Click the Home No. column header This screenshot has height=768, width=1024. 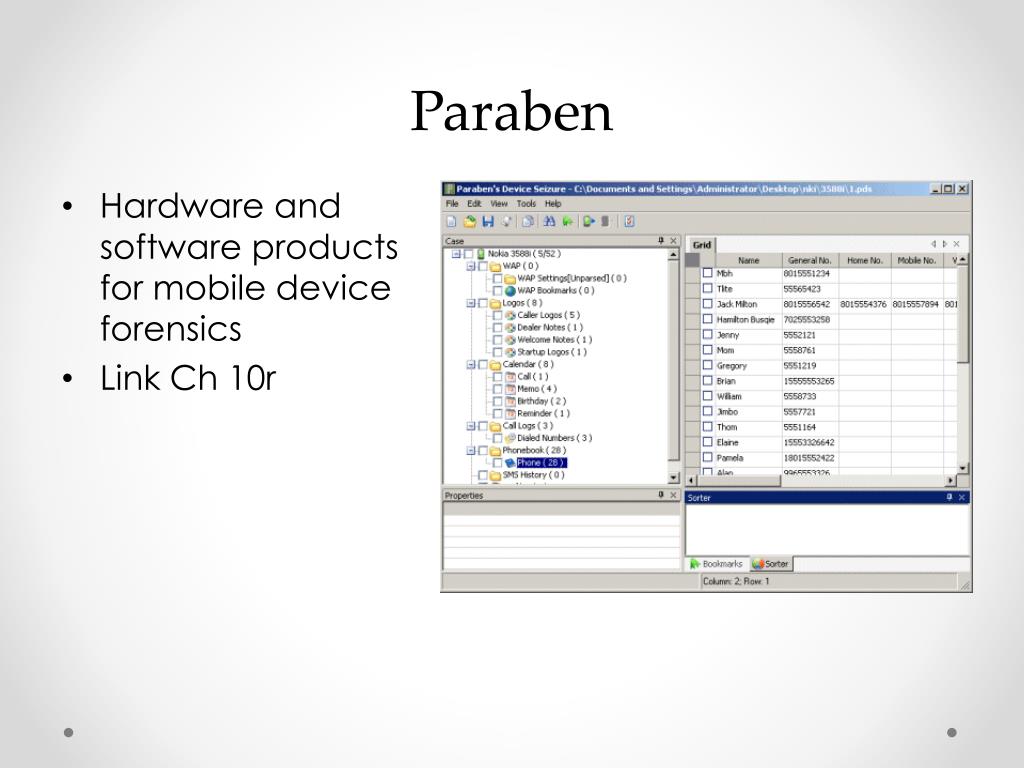(x=865, y=260)
